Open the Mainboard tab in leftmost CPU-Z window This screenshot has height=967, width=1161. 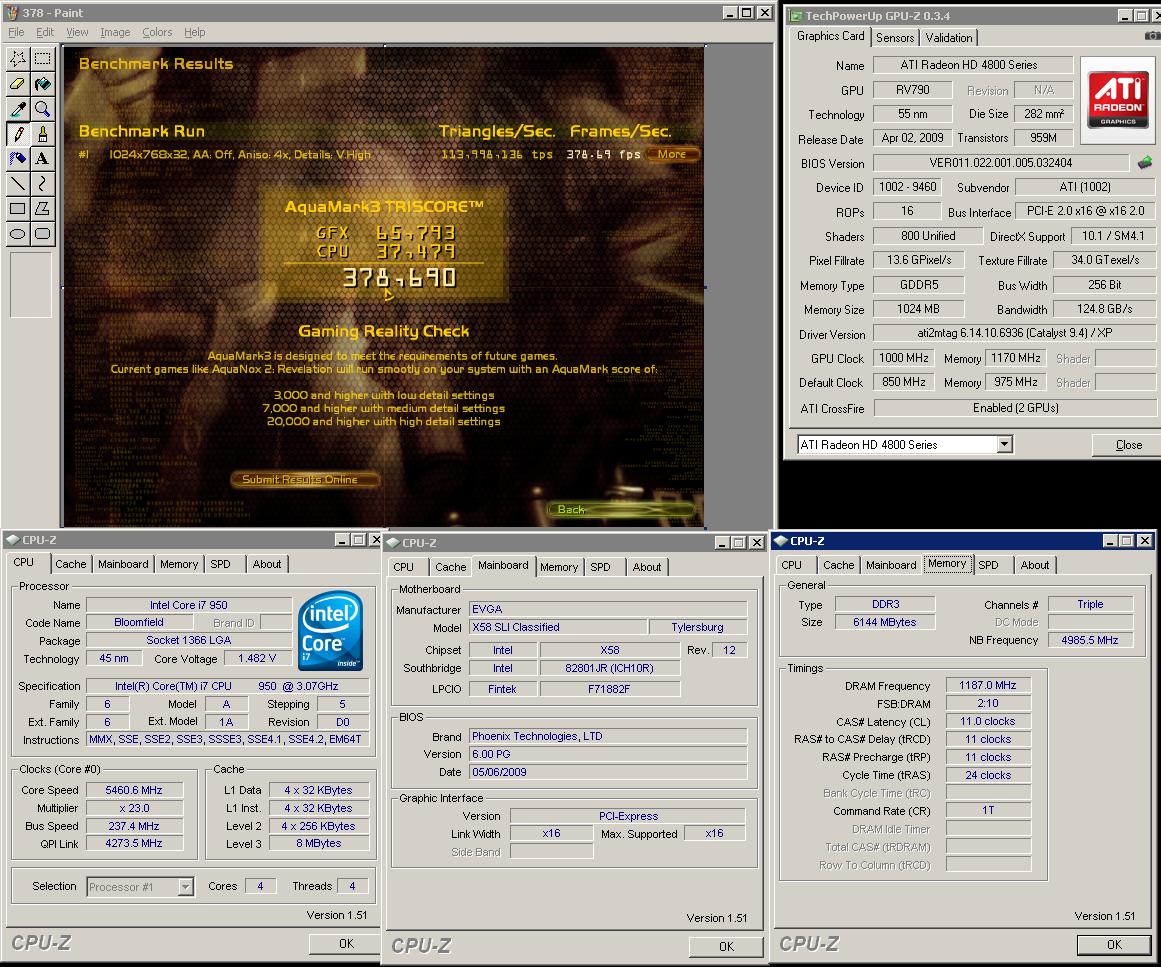123,564
